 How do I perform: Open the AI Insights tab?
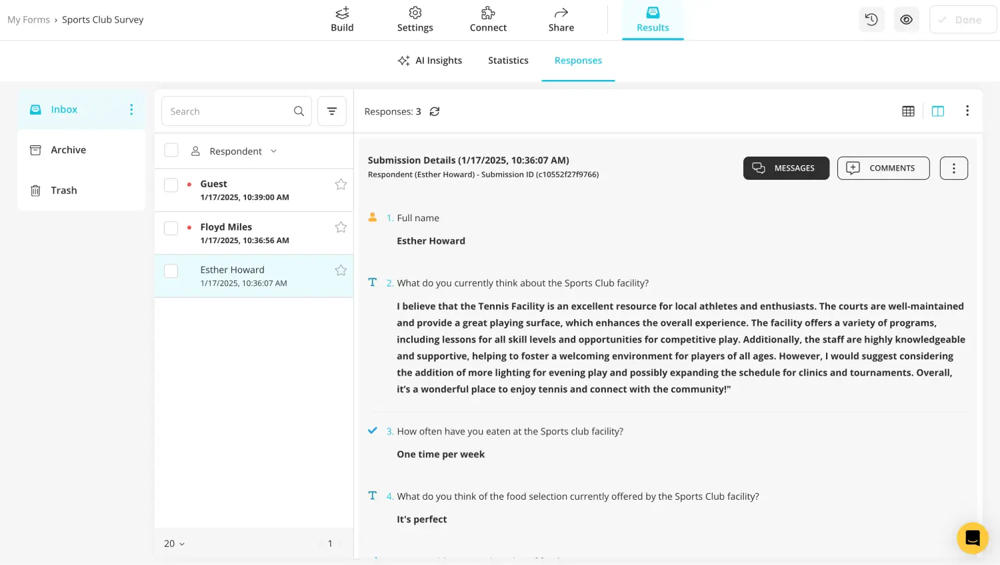tap(430, 60)
